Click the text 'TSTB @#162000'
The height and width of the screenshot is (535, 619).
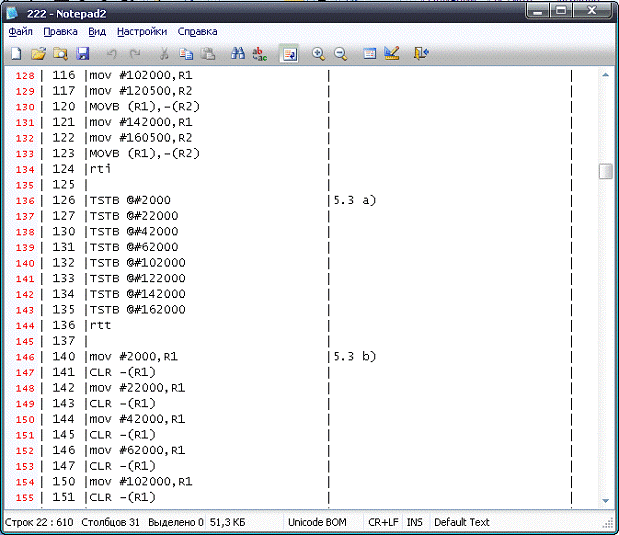click(137, 310)
